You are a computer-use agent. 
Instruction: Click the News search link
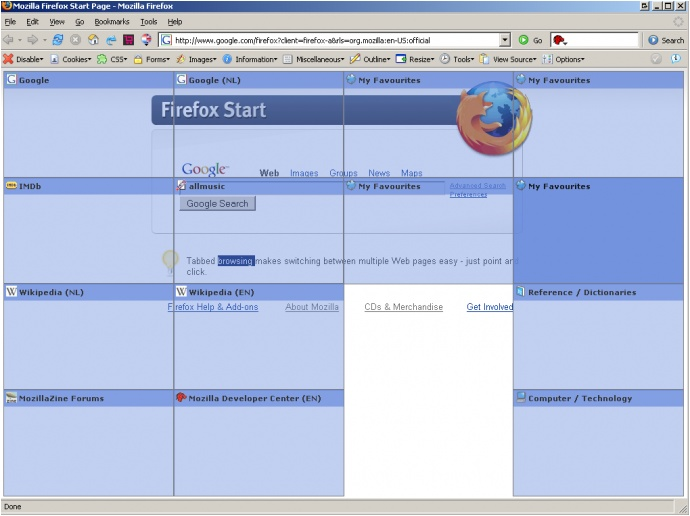click(379, 173)
